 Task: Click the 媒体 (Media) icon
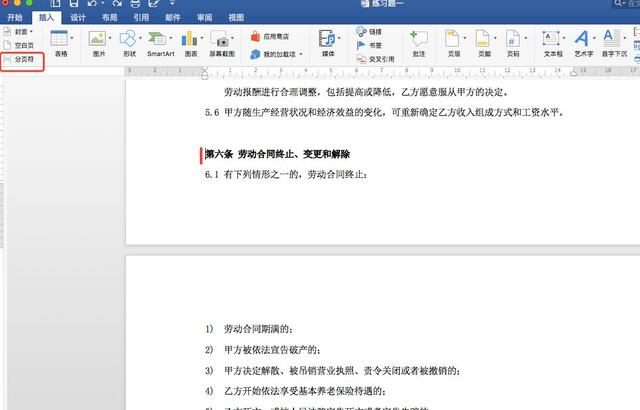tap(327, 38)
